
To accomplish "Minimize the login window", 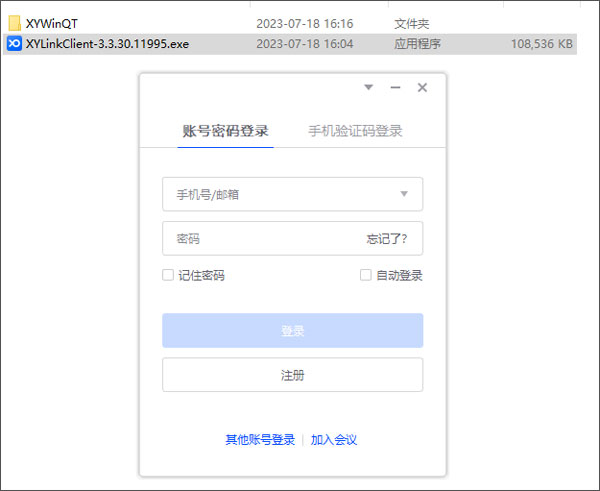I will 395,87.
